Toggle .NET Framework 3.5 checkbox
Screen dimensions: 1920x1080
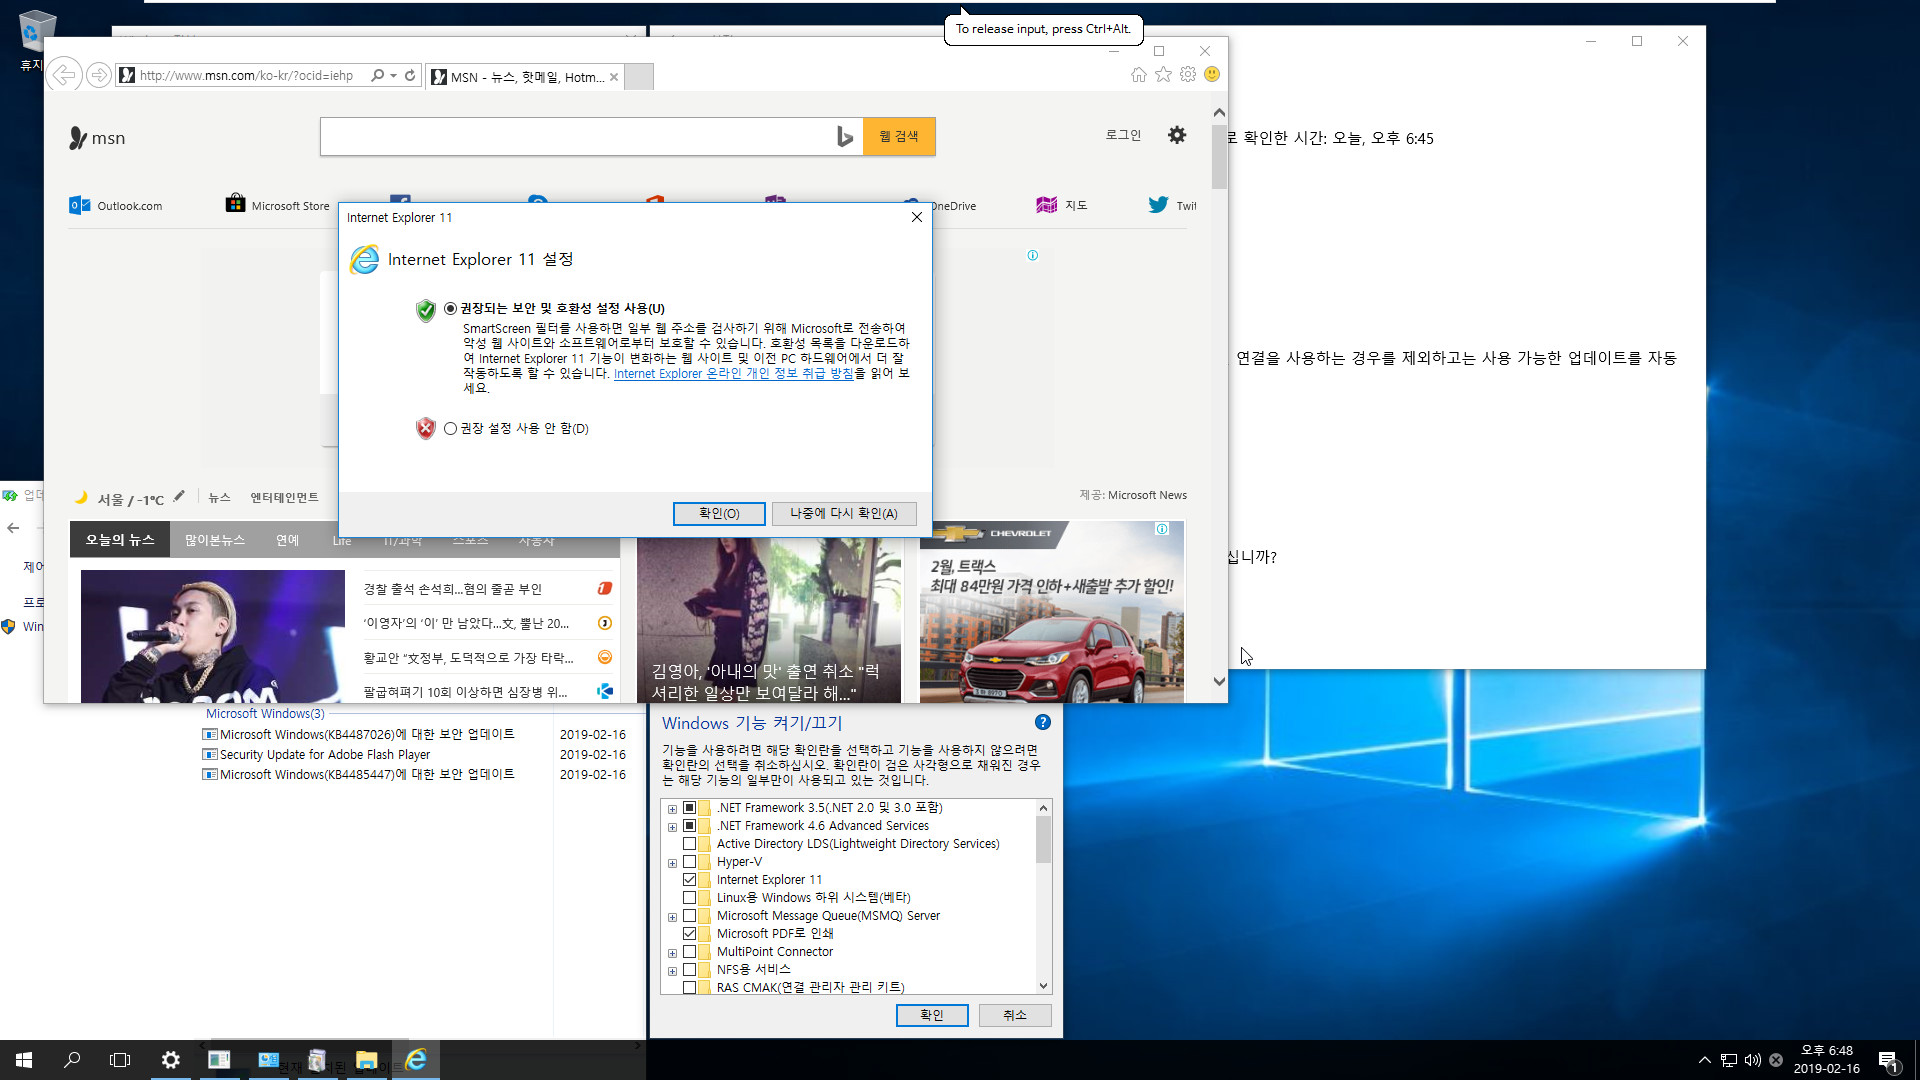click(x=689, y=808)
